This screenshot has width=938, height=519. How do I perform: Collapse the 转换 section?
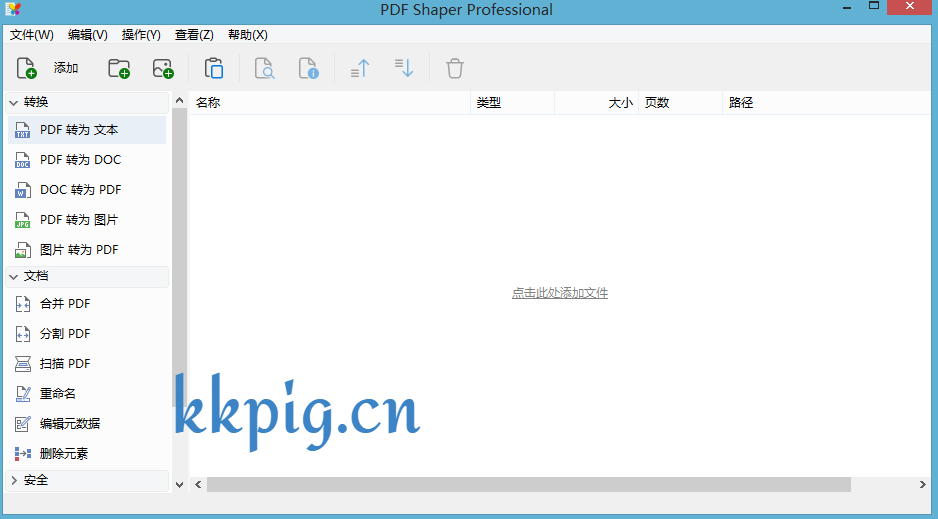(x=87, y=103)
